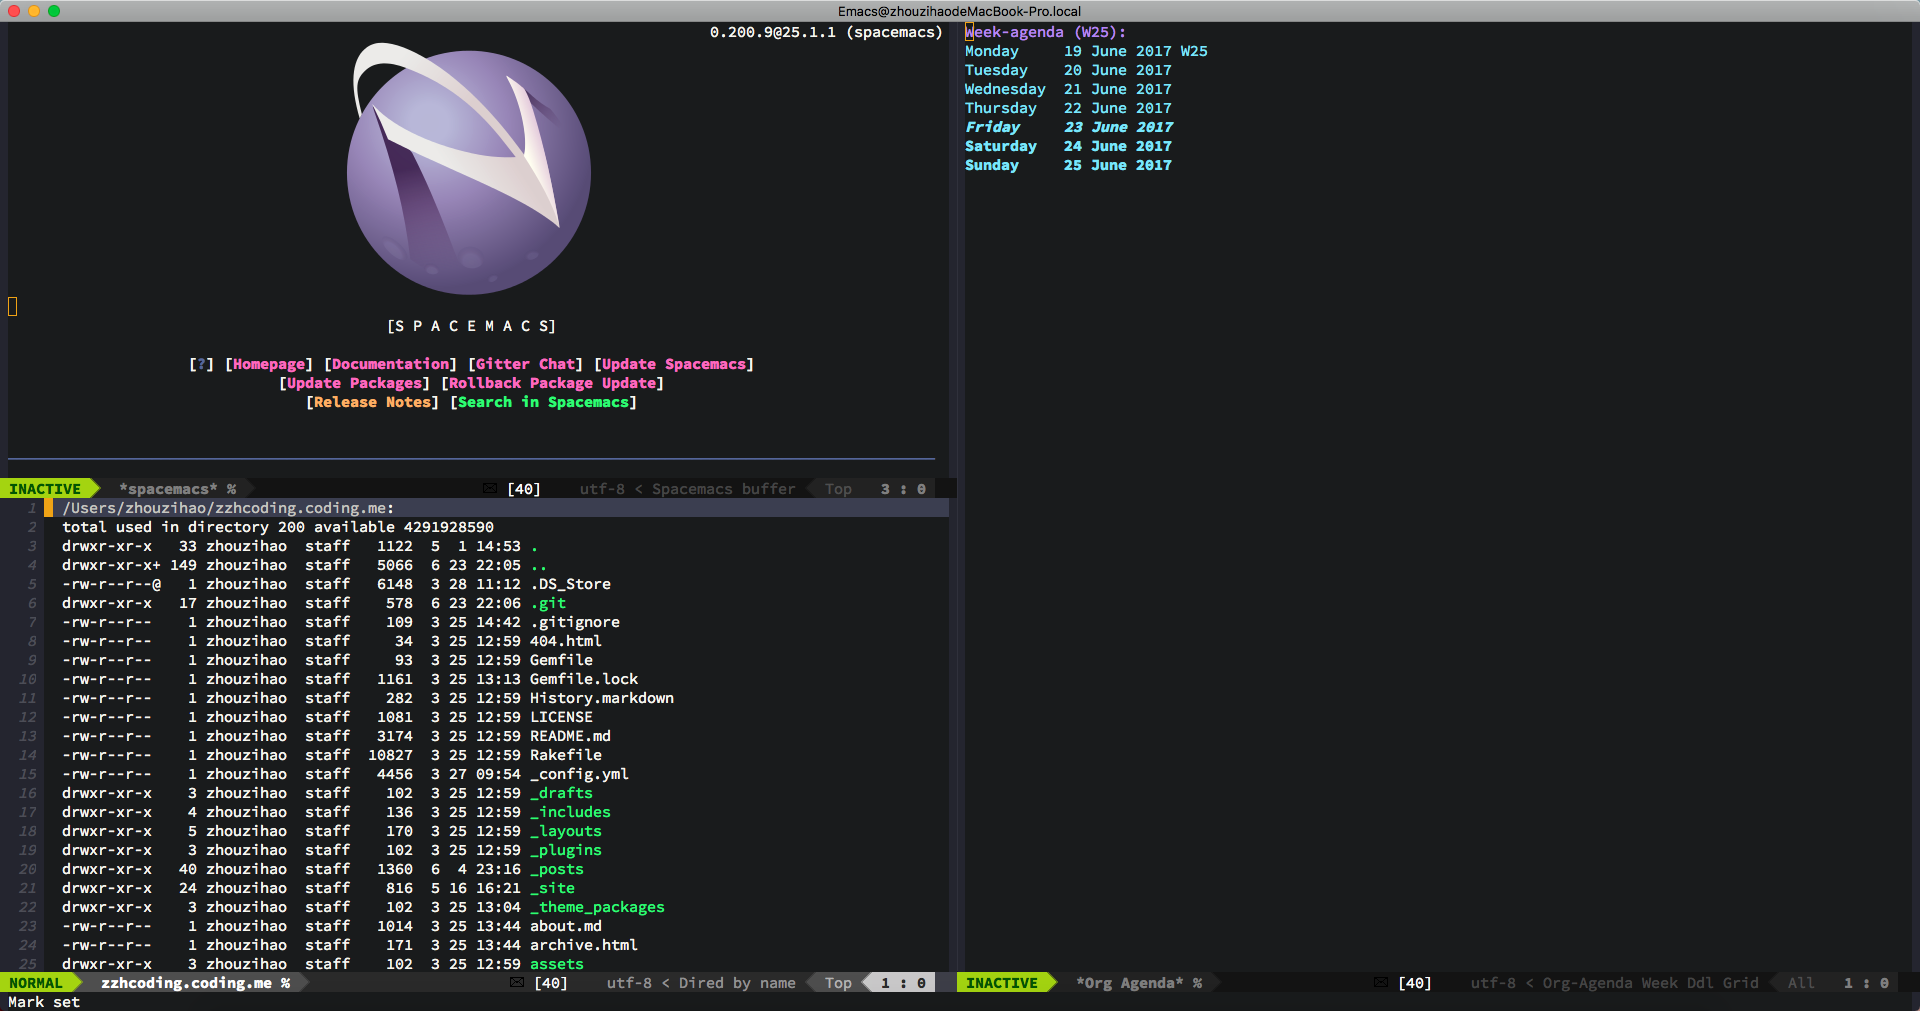Open the assets directory
1920x1011 pixels.
point(557,964)
